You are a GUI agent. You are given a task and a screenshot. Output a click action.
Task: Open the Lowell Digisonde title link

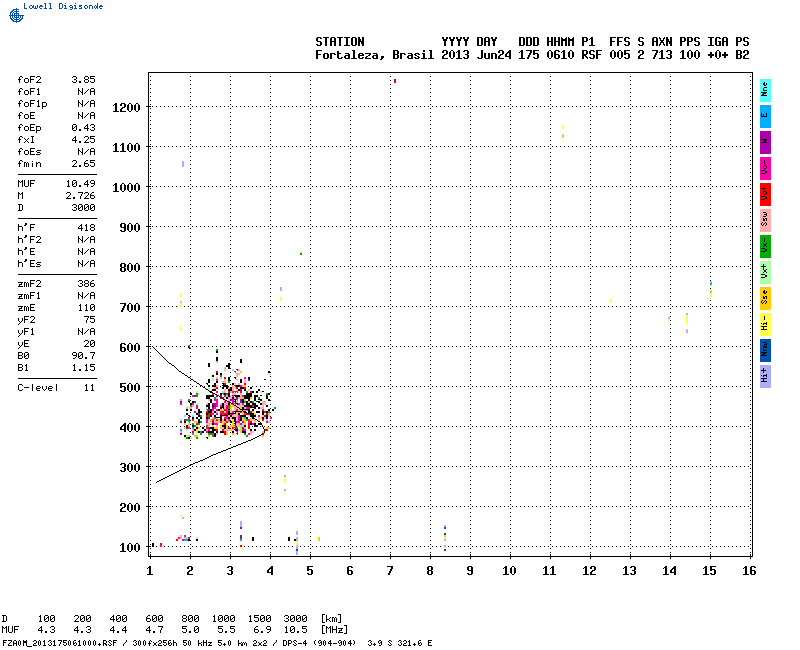coord(63,6)
